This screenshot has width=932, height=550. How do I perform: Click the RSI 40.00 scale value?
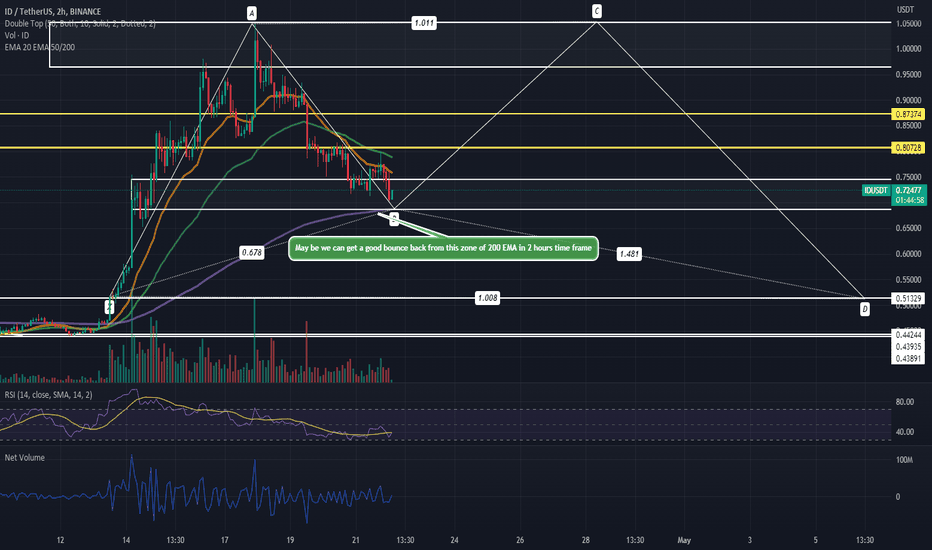tap(905, 432)
